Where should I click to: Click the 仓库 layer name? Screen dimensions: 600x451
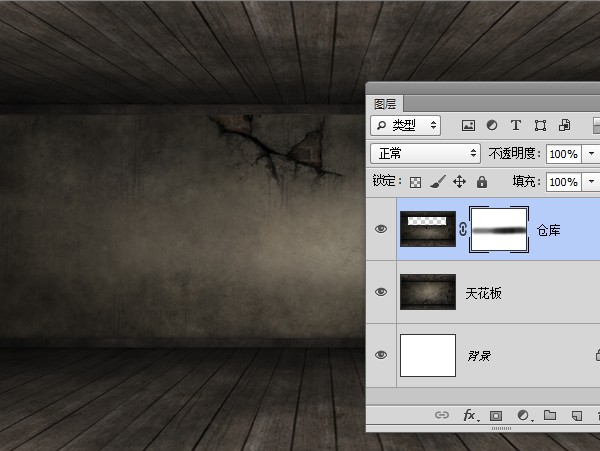pyautogui.click(x=549, y=230)
